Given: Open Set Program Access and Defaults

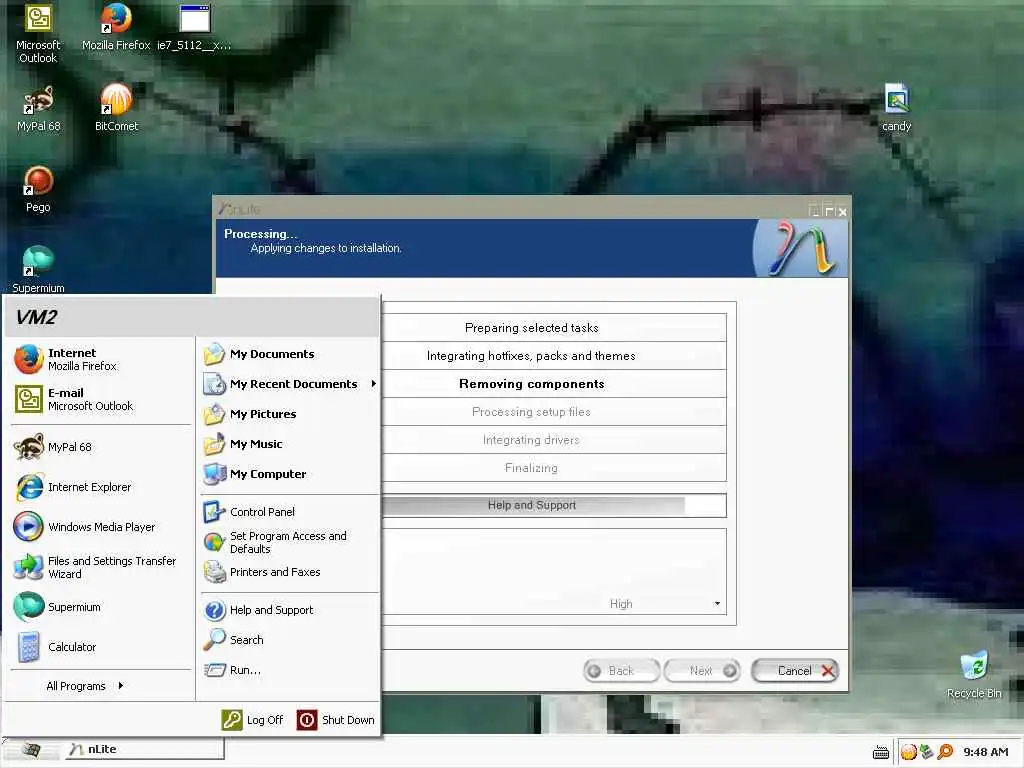Looking at the screenshot, I should click(289, 542).
